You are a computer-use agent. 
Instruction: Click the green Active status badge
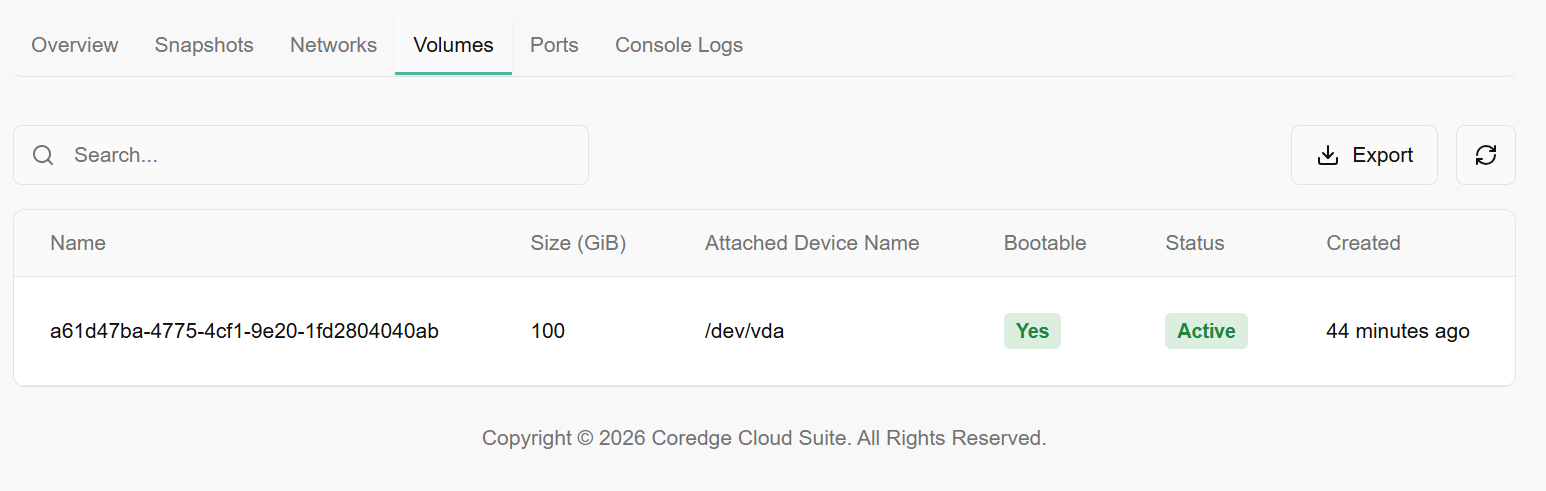point(1205,331)
